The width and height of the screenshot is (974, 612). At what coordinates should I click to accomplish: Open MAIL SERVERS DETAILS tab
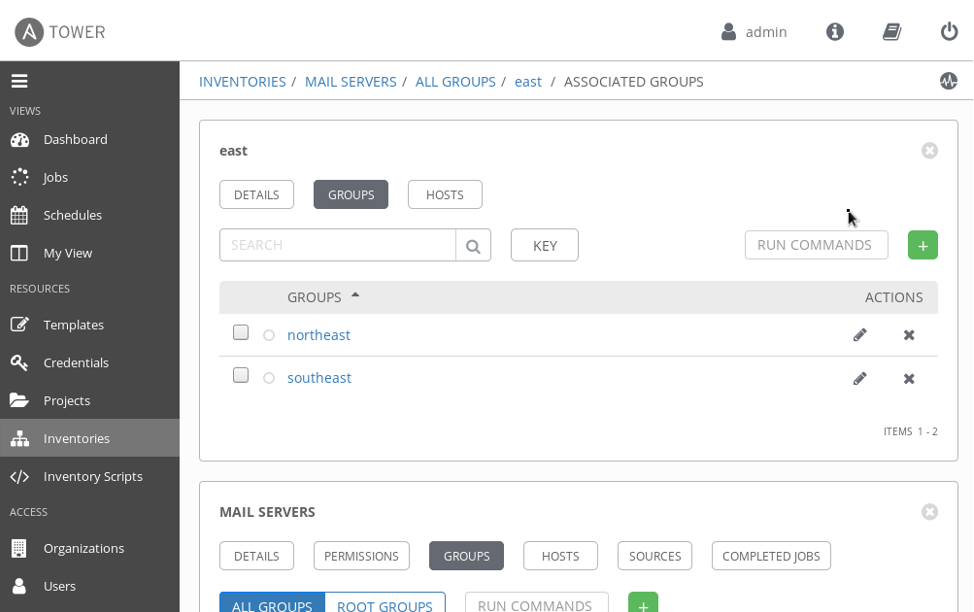click(x=257, y=556)
